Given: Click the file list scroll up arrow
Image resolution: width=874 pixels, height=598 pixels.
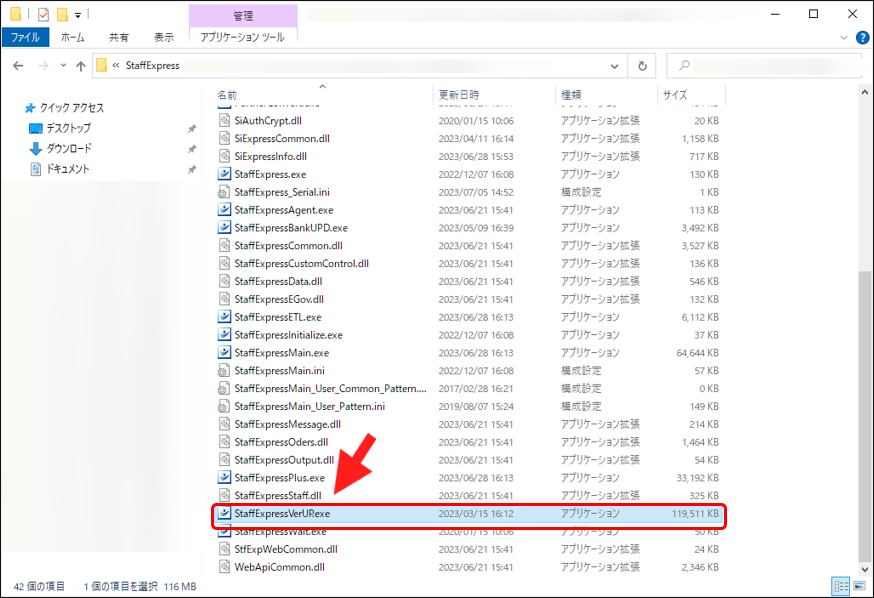Looking at the screenshot, I should tap(865, 92).
